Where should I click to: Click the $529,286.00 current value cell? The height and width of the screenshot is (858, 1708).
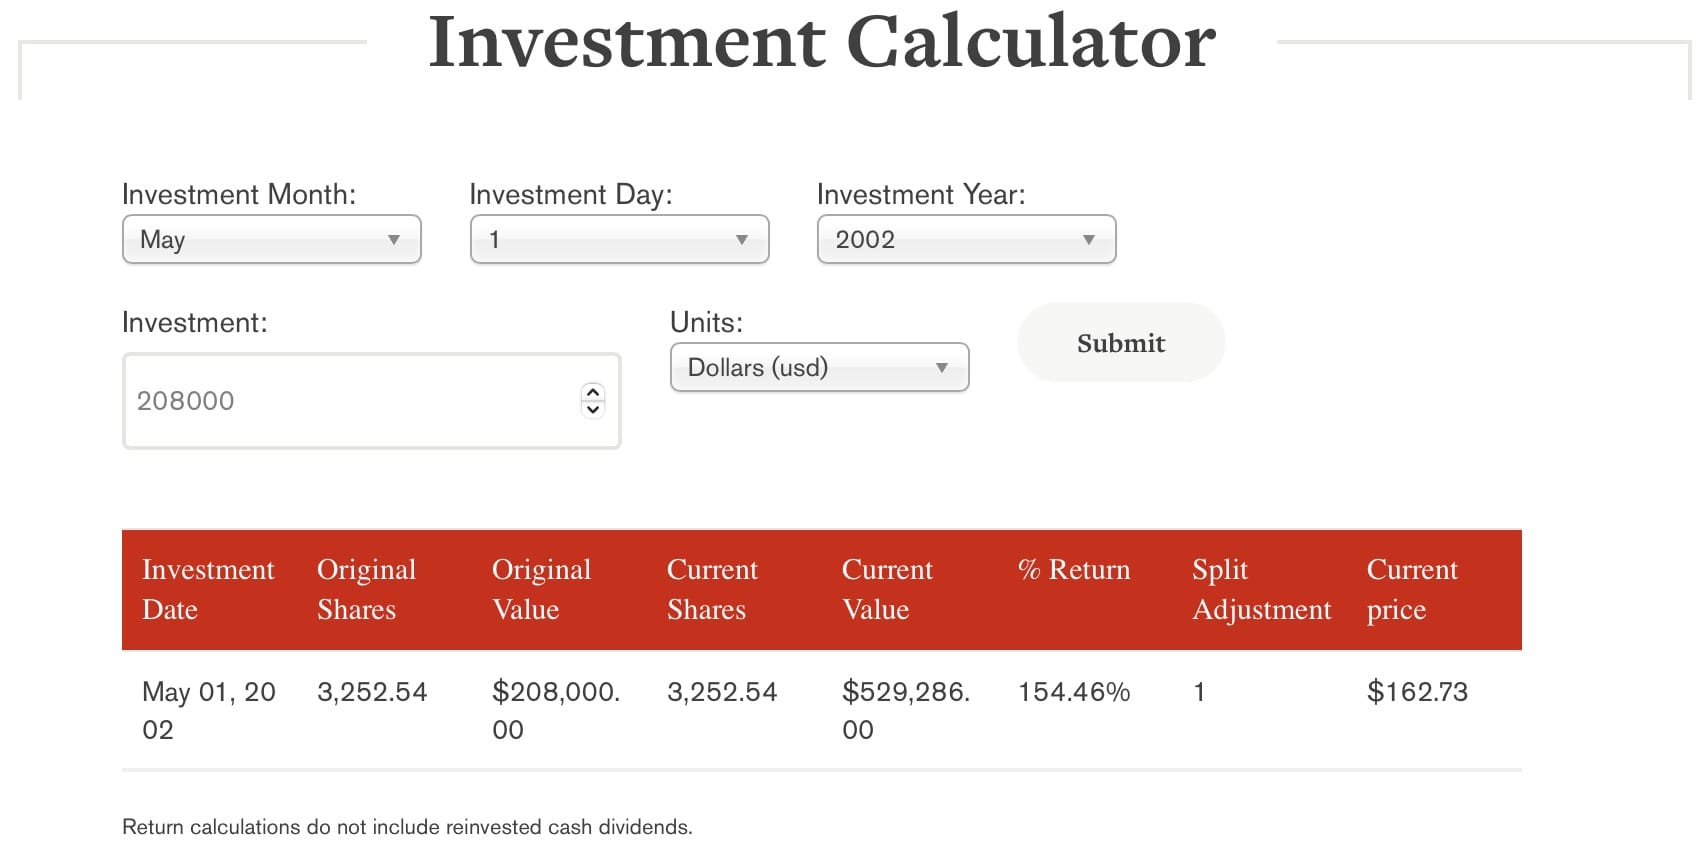pyautogui.click(x=905, y=710)
